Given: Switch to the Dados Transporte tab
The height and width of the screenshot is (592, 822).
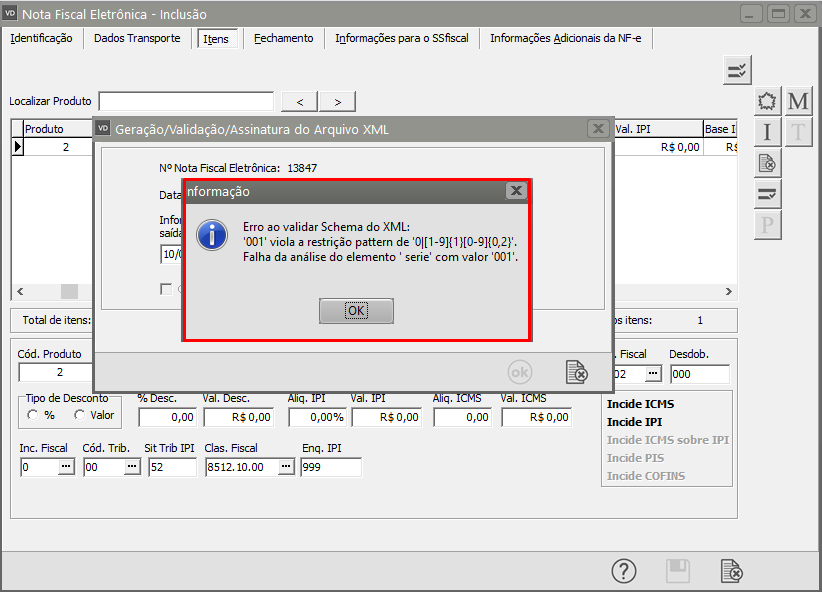Looking at the screenshot, I should [x=137, y=38].
